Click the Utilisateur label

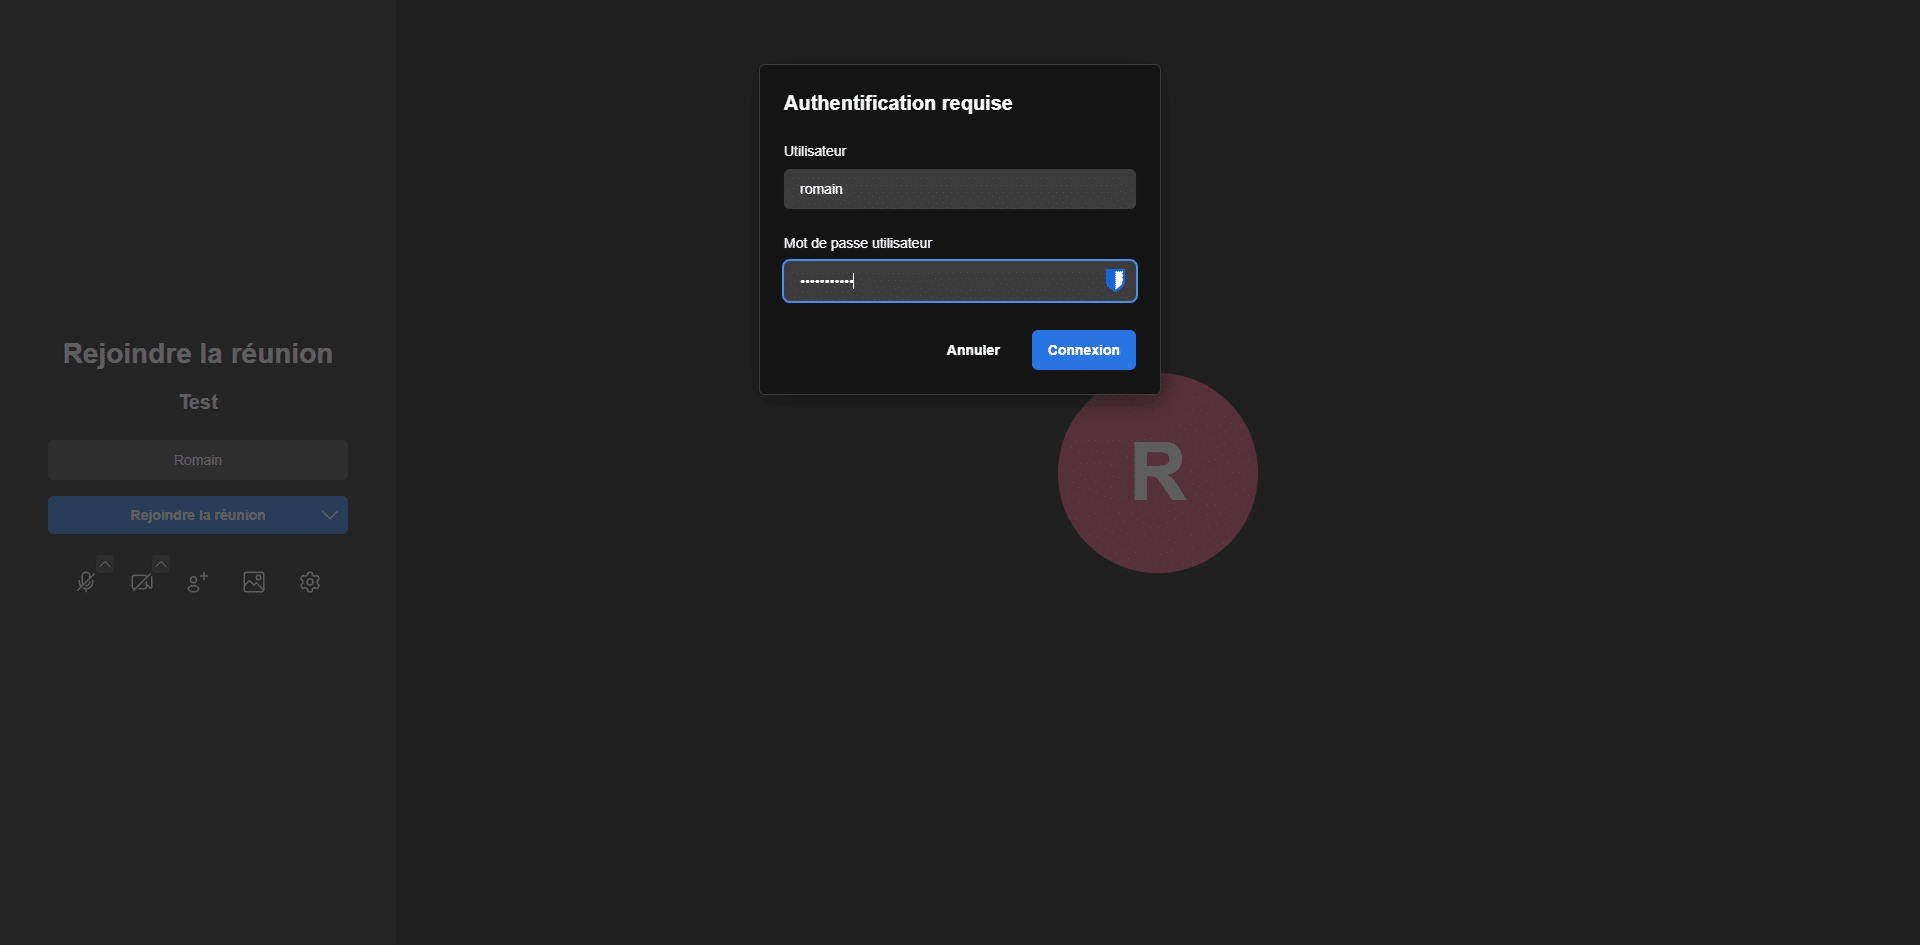[x=814, y=151]
